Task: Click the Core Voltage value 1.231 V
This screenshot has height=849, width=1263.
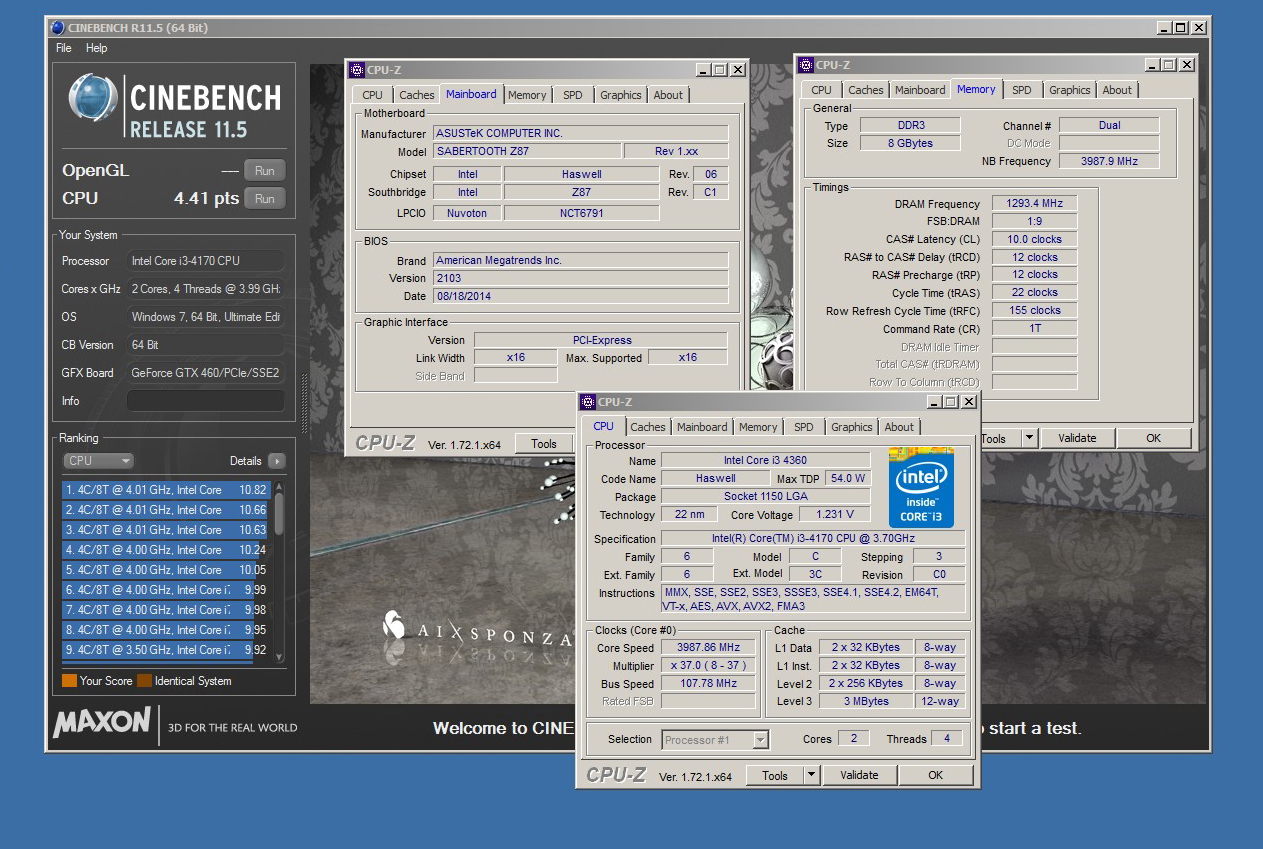Action: (836, 515)
